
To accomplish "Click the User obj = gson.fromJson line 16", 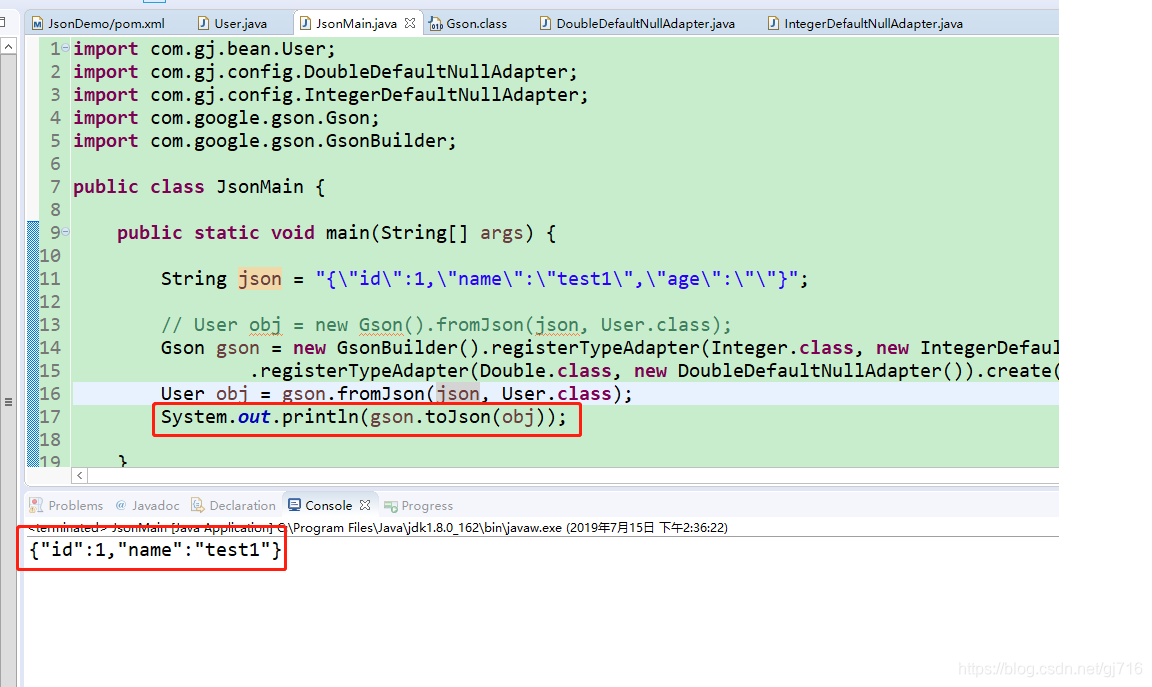I will point(397,394).
